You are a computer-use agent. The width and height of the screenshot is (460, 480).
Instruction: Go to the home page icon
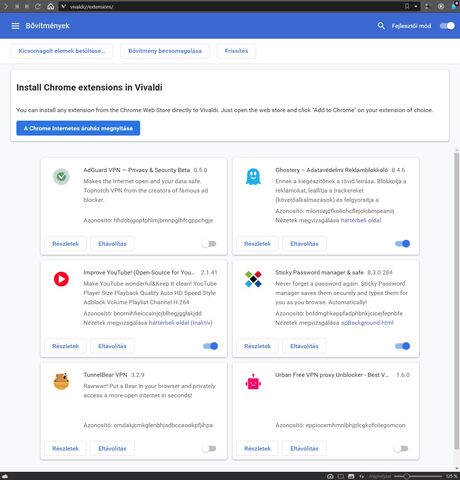tap(50, 6)
